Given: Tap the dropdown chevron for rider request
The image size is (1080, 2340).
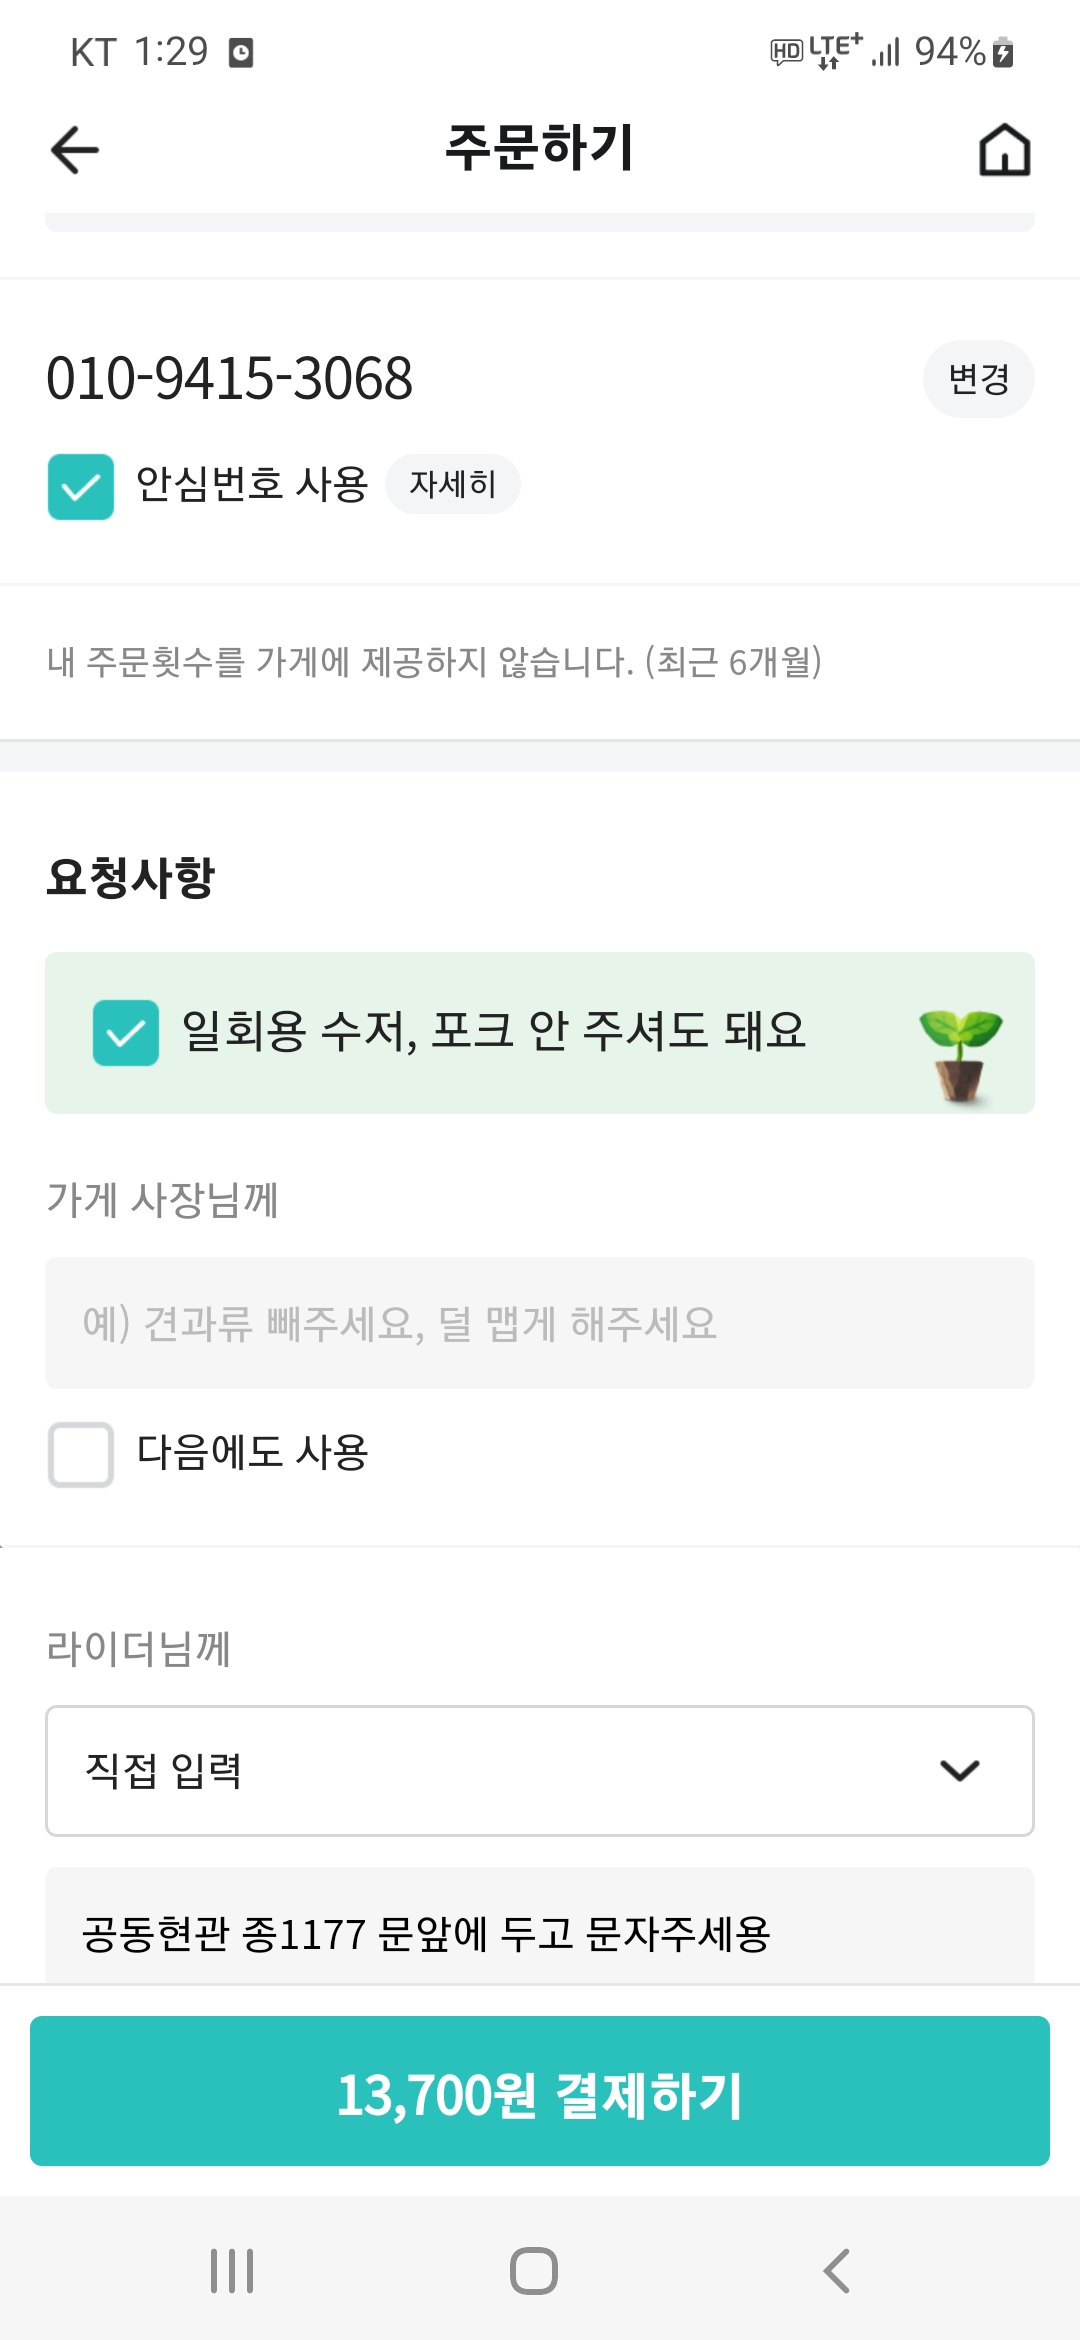Looking at the screenshot, I should point(959,1770).
